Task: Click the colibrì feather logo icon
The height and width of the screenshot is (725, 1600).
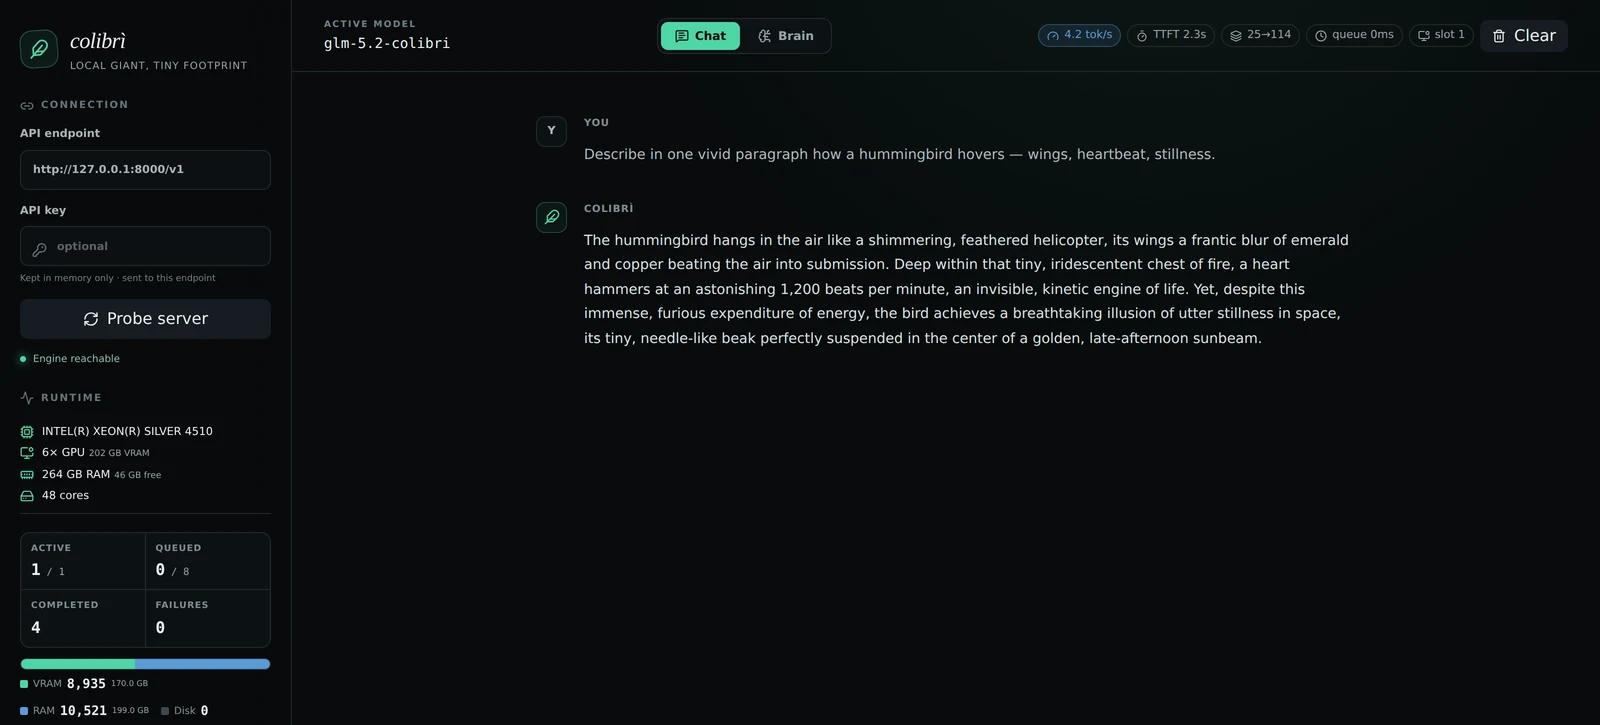Action: (39, 49)
